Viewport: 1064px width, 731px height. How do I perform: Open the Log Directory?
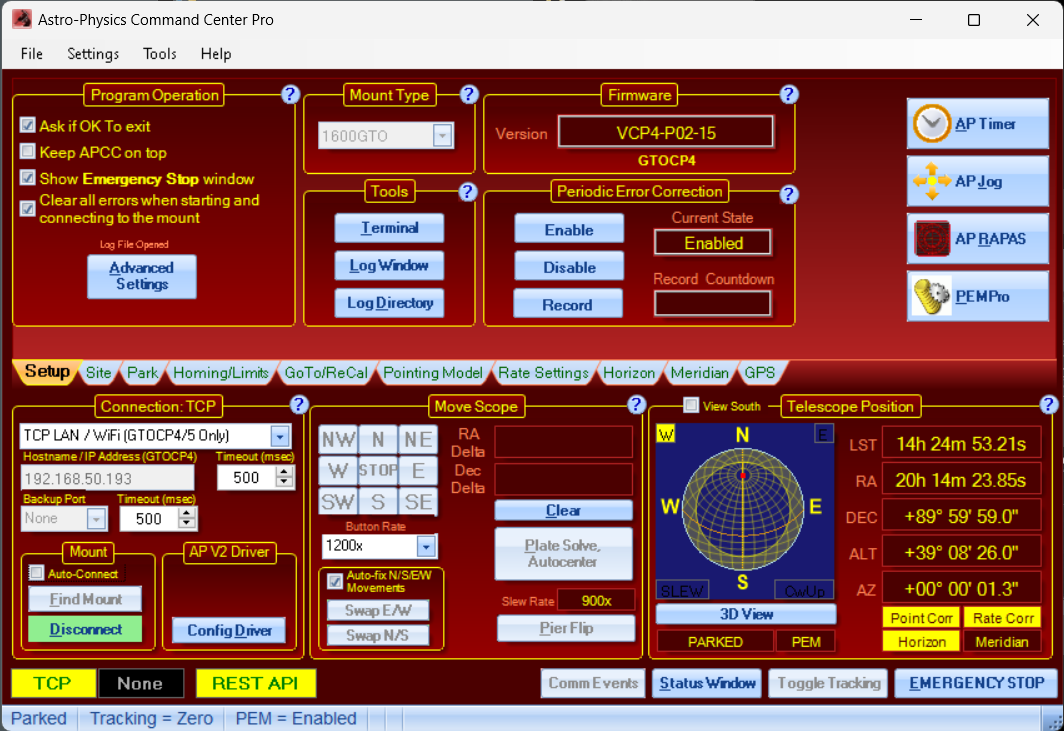coord(390,303)
